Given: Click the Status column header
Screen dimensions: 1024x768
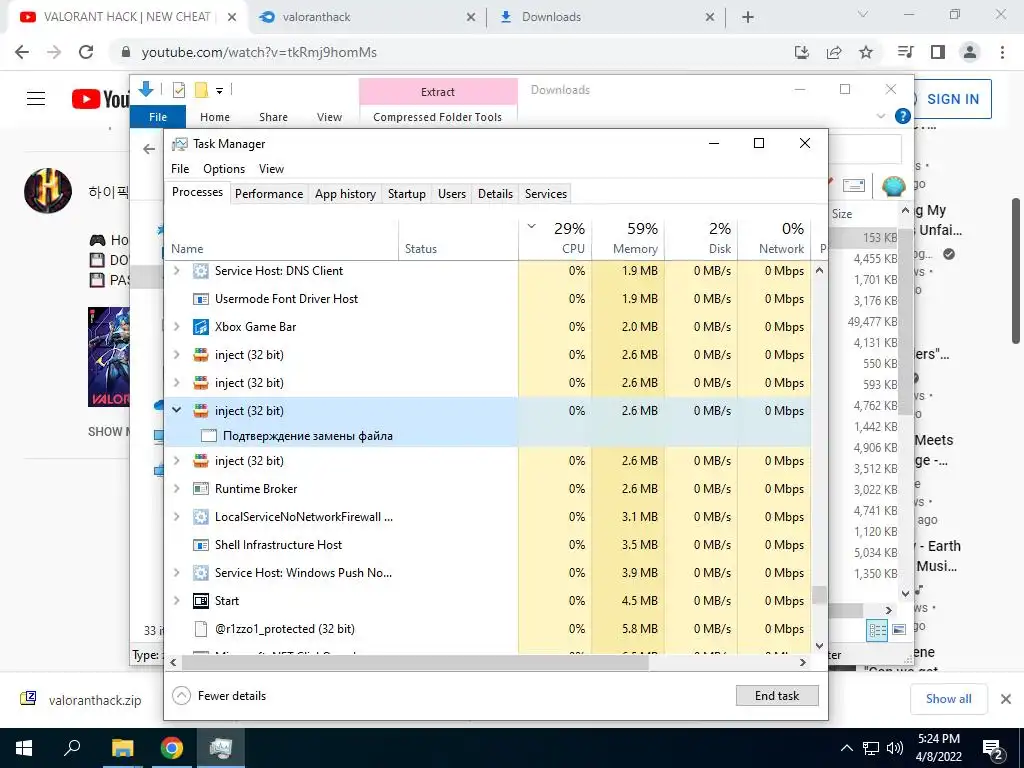Looking at the screenshot, I should tap(458, 238).
